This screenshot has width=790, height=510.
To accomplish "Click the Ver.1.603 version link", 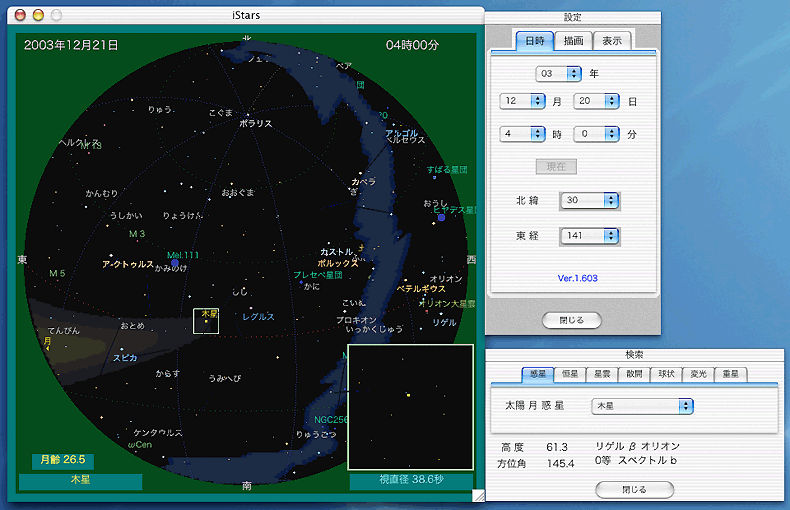I will tap(577, 278).
